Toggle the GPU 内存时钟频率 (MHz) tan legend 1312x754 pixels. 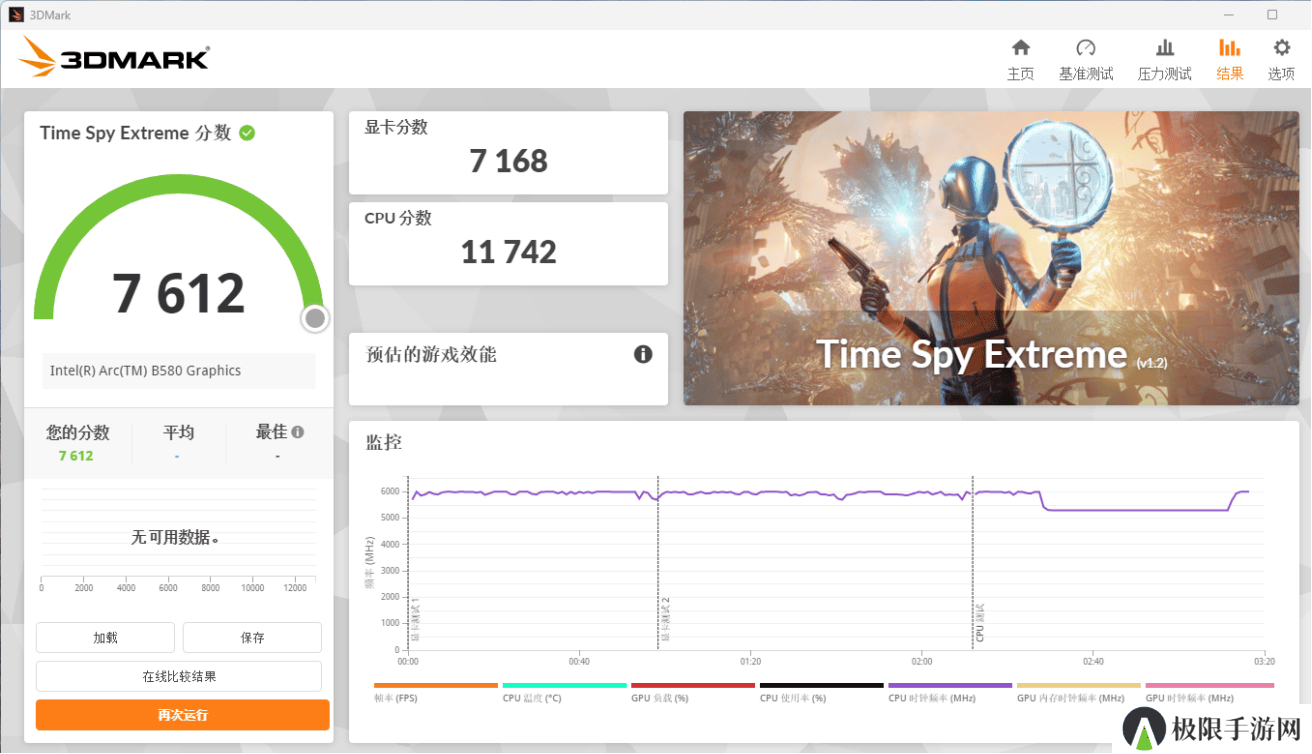pyautogui.click(x=1078, y=692)
